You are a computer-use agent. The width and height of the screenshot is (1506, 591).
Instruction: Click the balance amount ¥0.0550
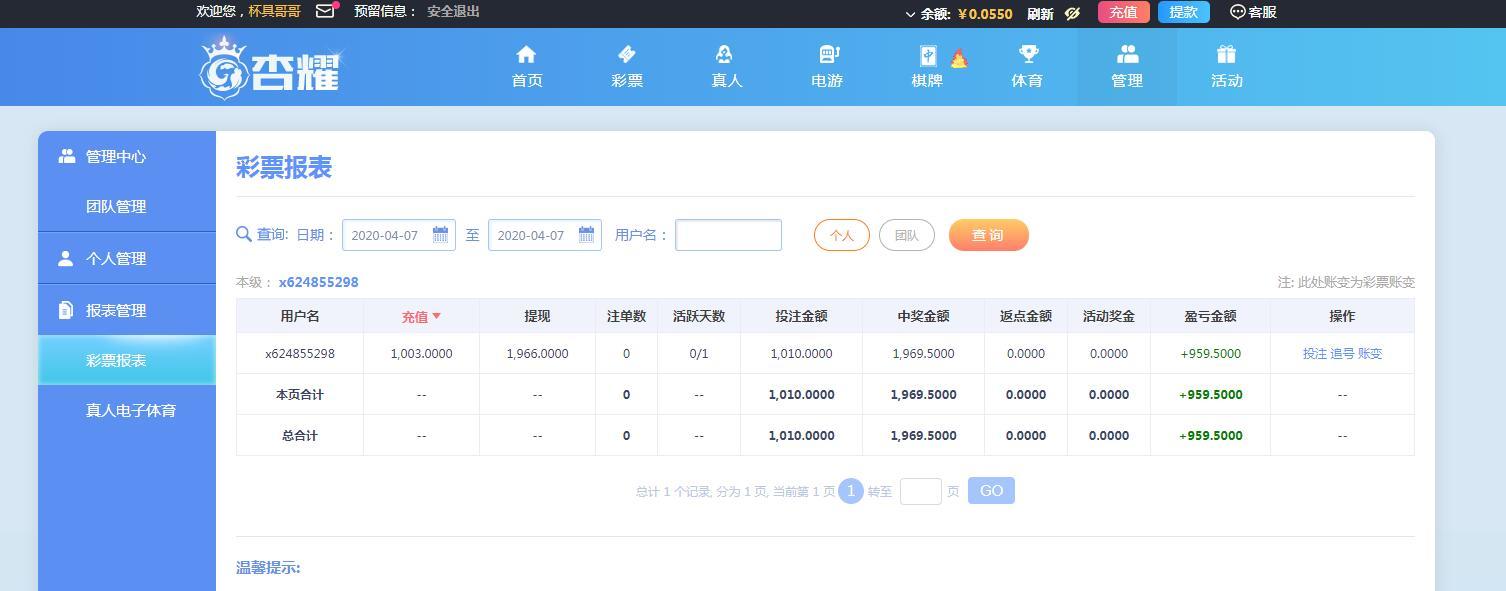tap(985, 14)
